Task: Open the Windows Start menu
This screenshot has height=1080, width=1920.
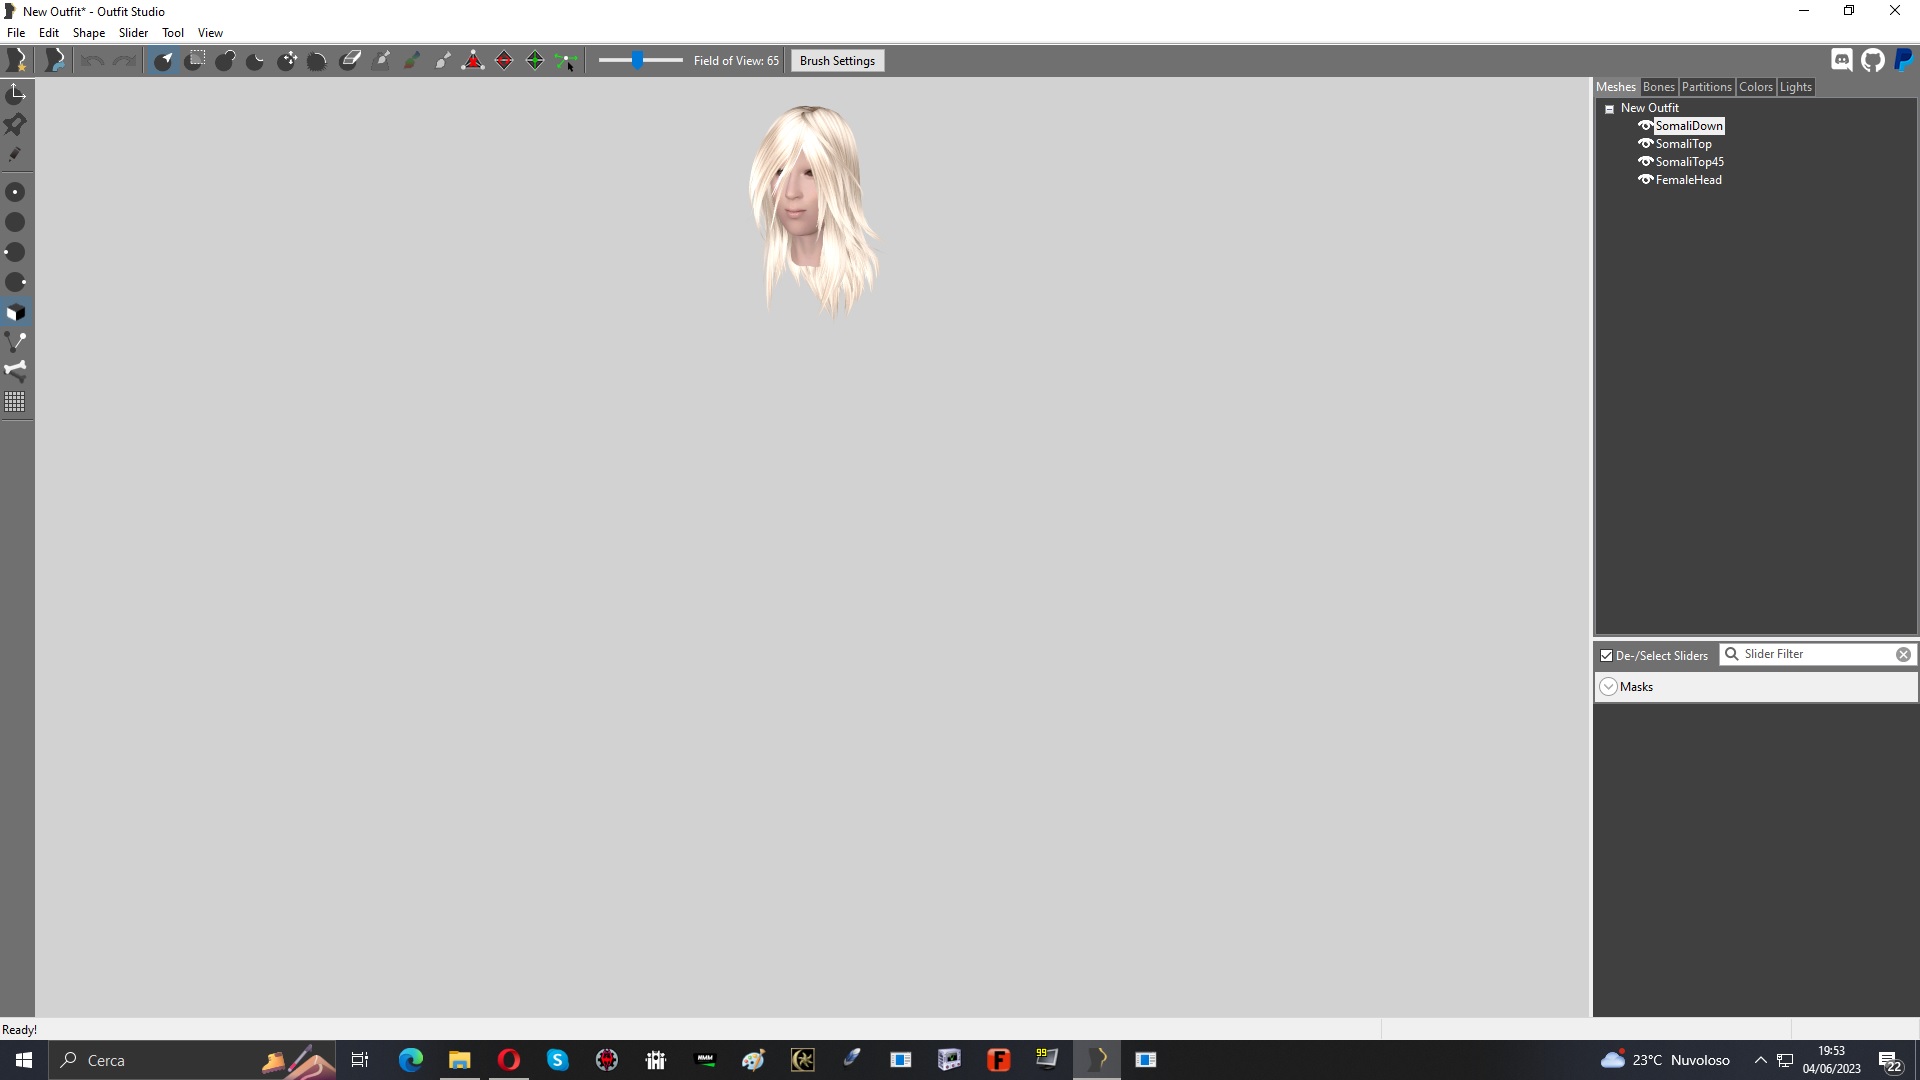Action: [24, 1060]
